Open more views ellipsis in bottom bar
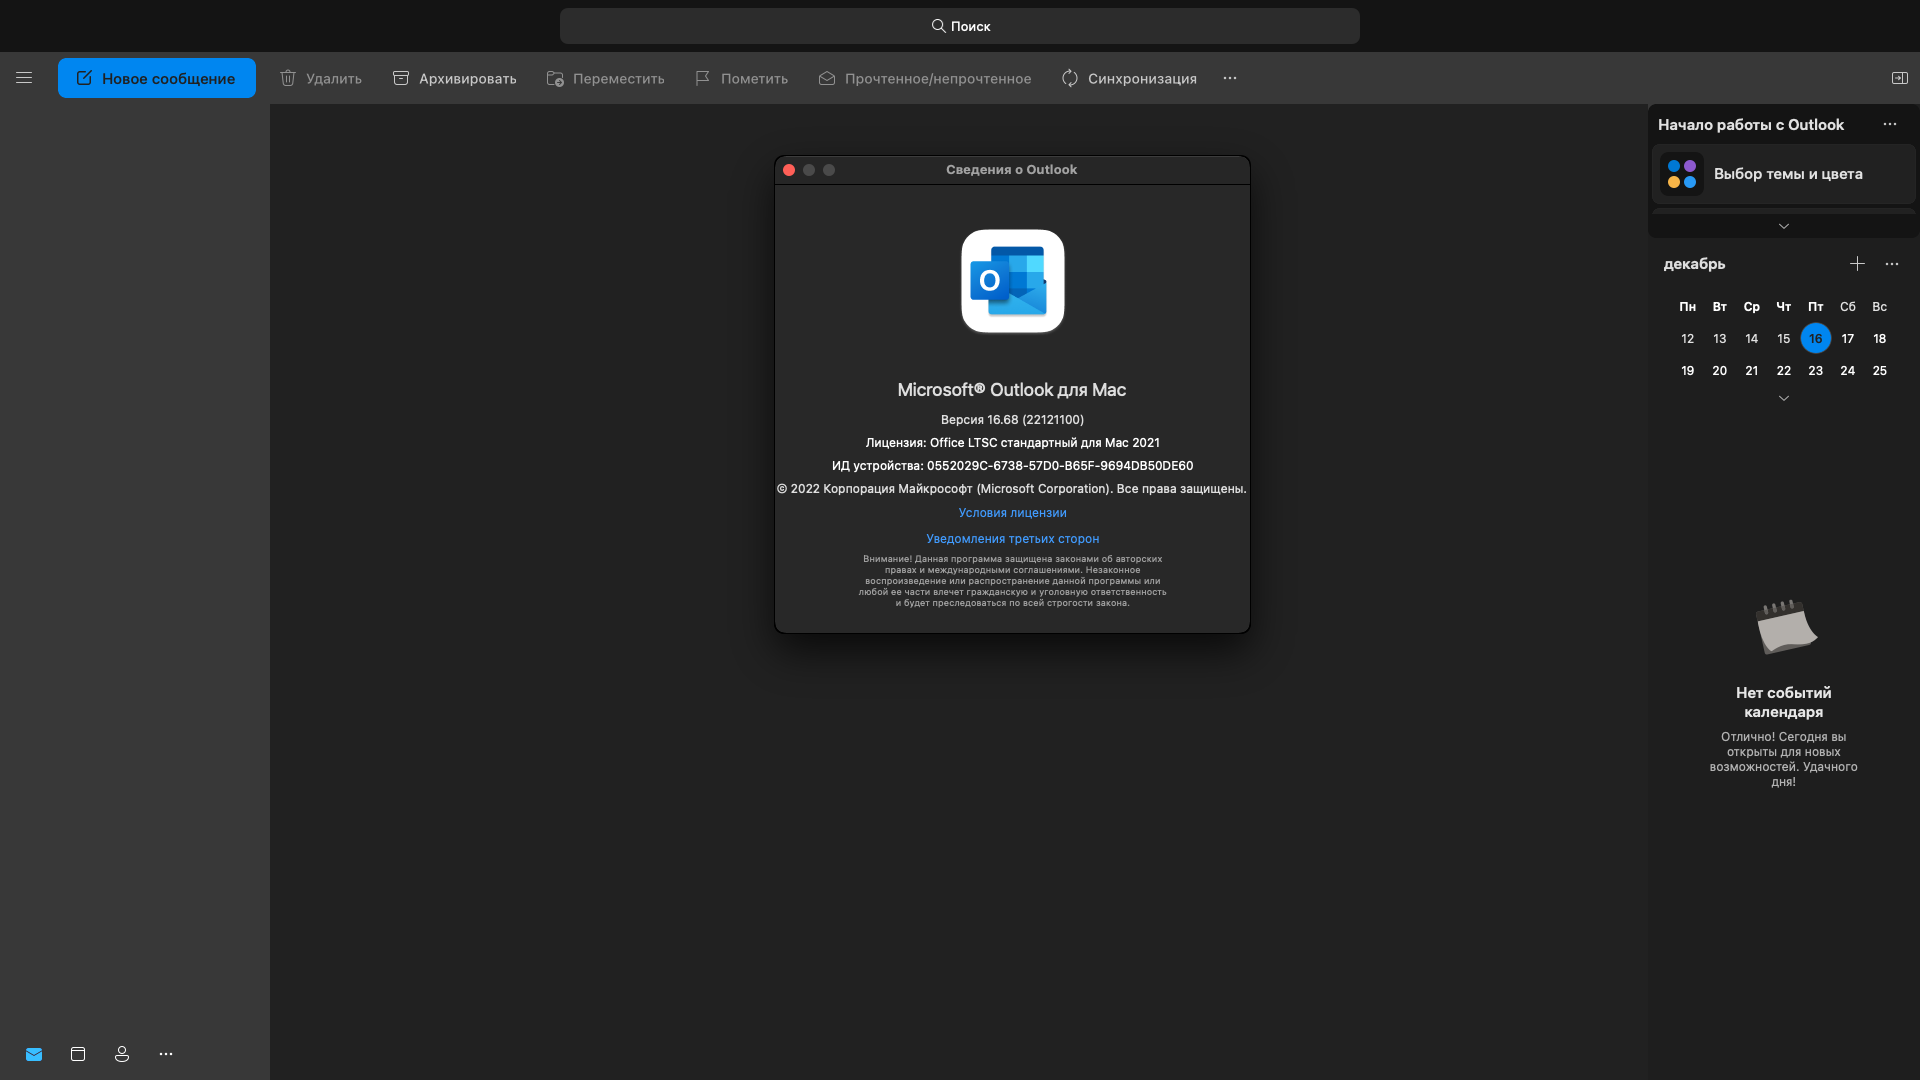 tap(166, 1054)
